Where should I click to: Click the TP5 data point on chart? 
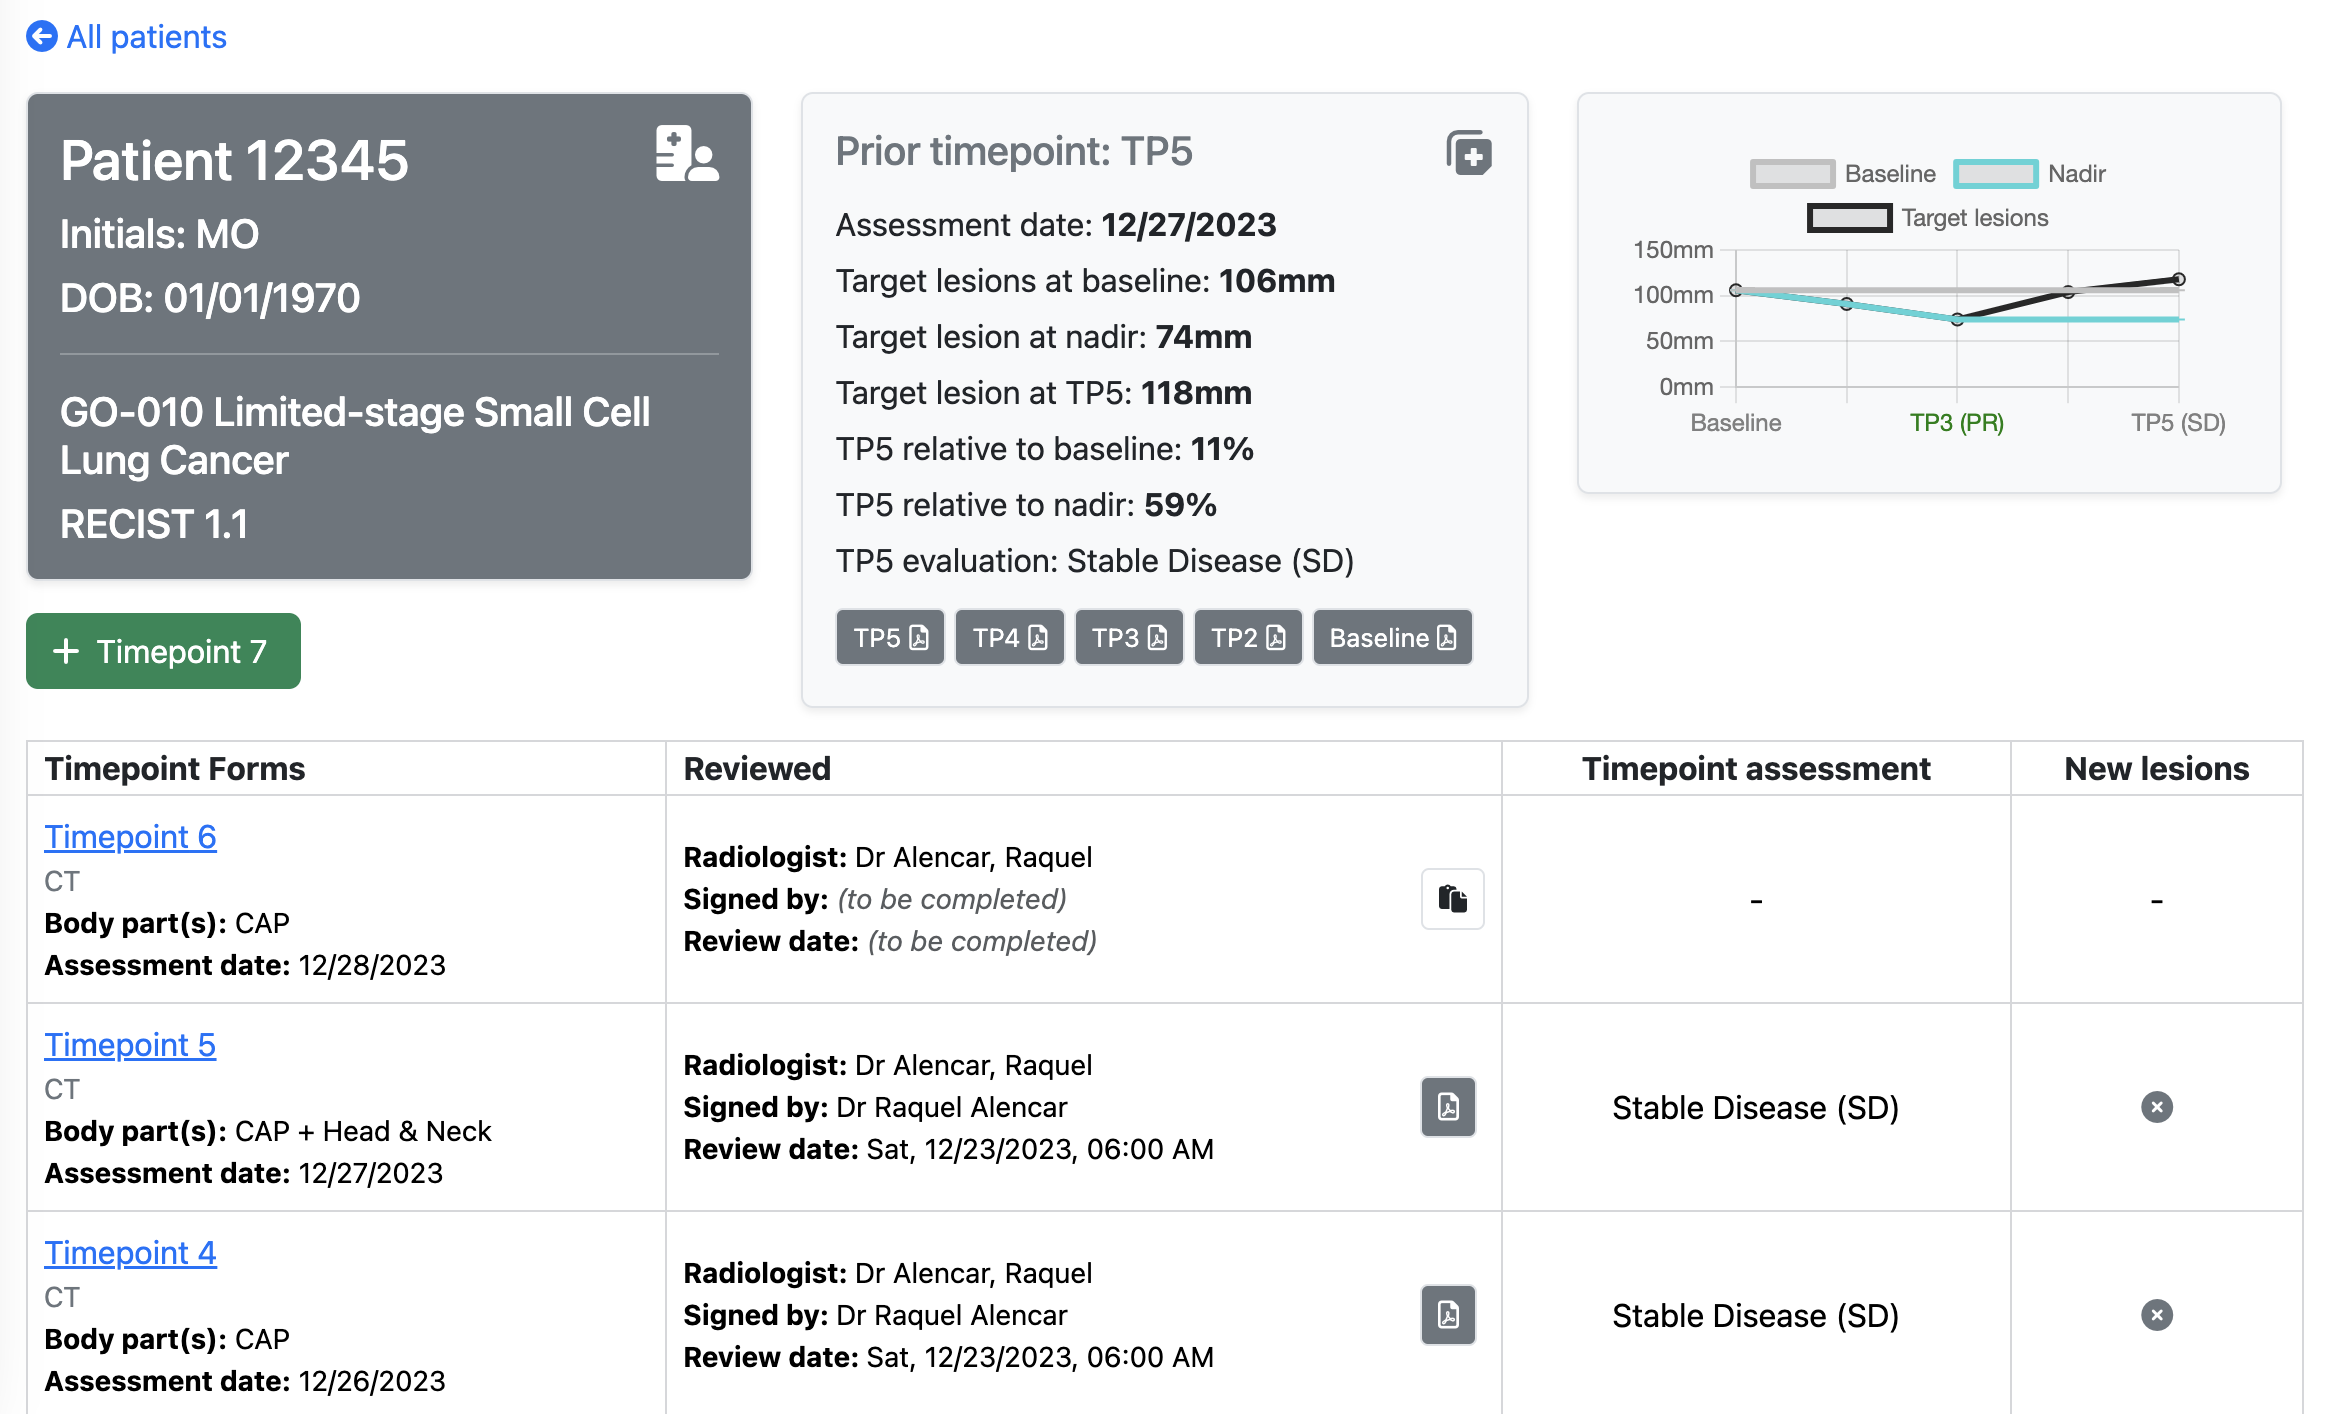(2178, 279)
